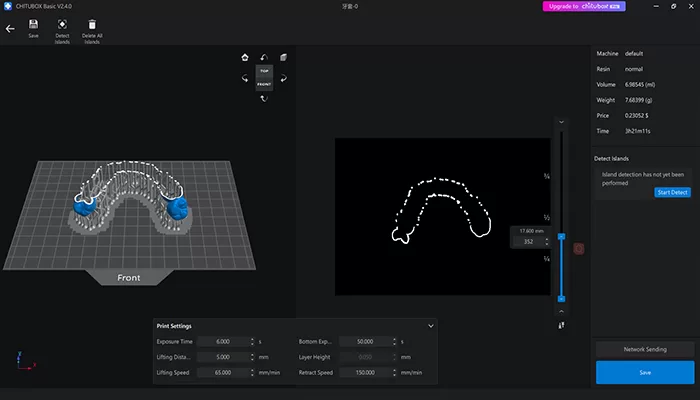The height and width of the screenshot is (400, 700).
Task: Click the sliced layer preview image
Action: click(x=442, y=217)
